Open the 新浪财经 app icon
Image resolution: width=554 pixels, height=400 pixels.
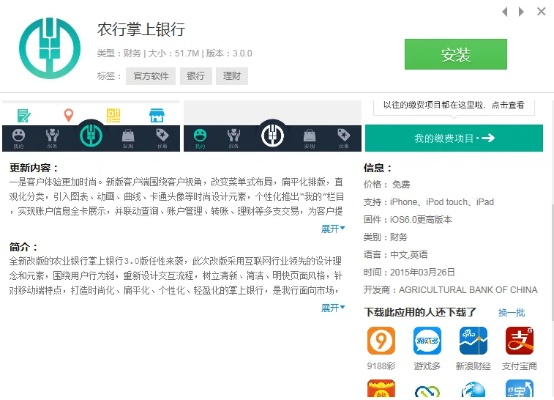(x=473, y=341)
